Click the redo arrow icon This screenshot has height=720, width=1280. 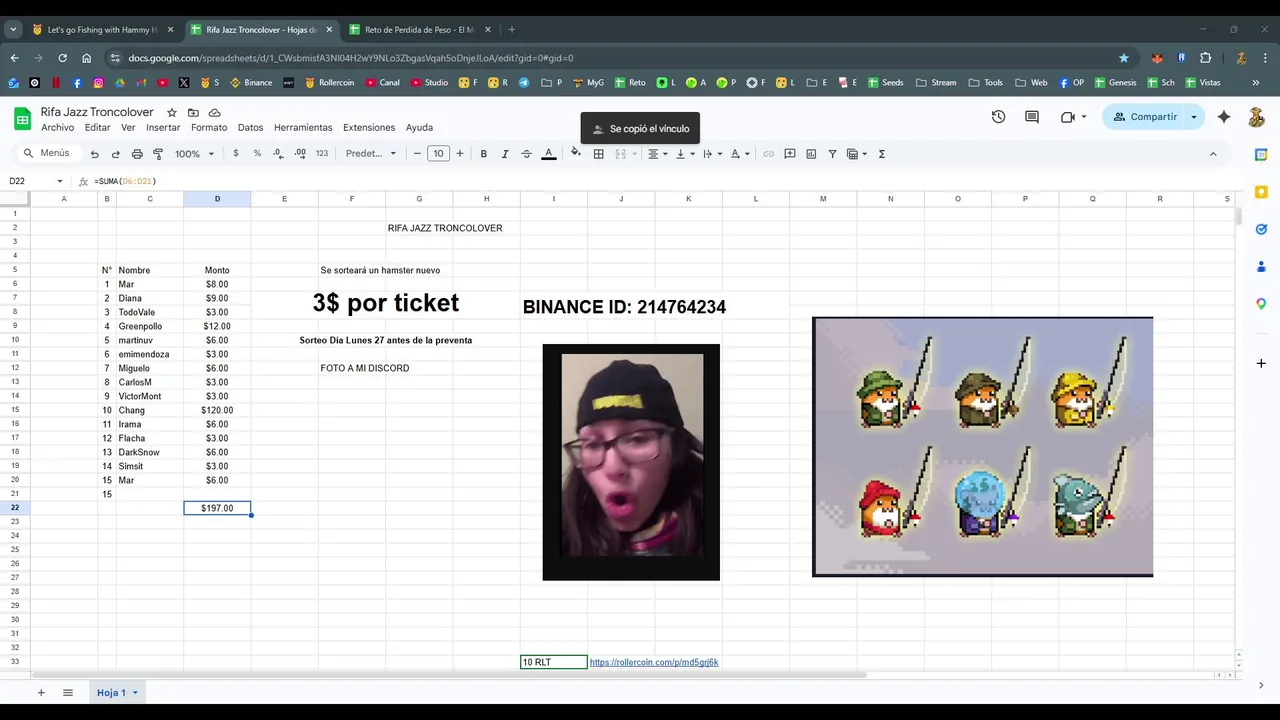pos(115,154)
